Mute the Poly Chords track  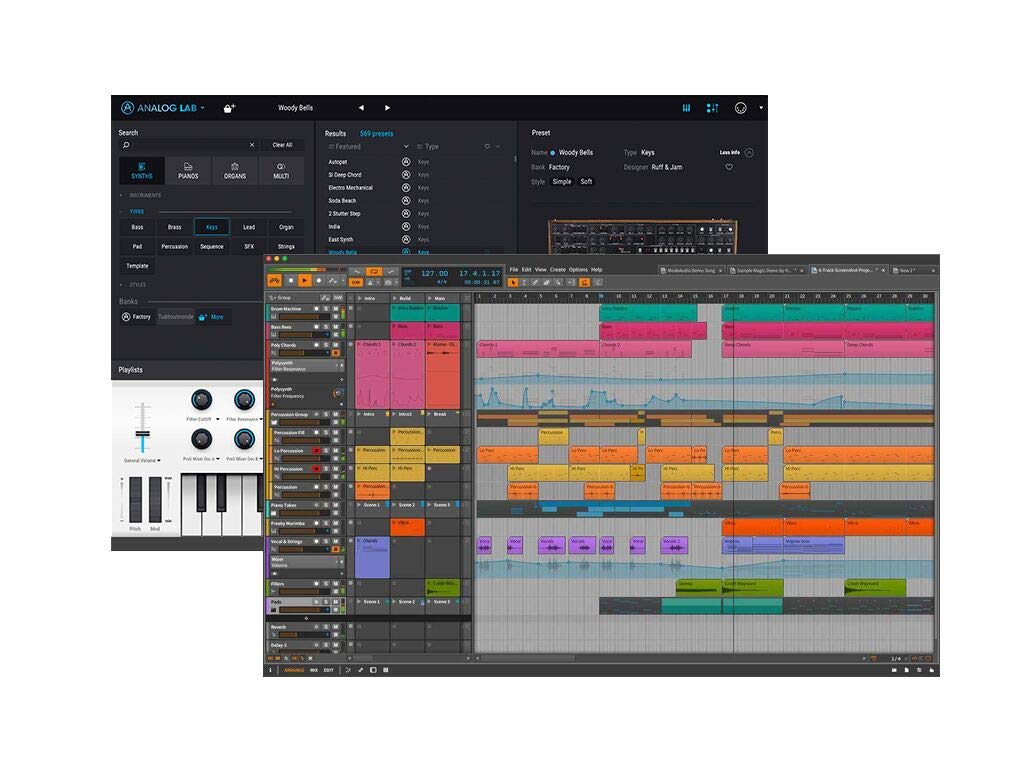(336, 345)
